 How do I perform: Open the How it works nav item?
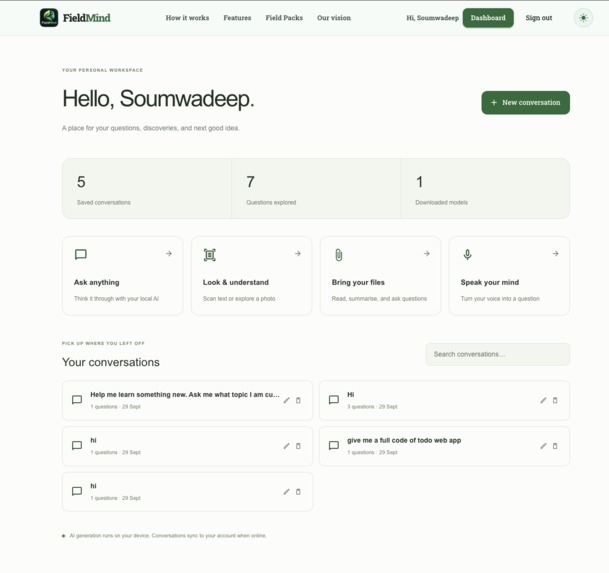[x=187, y=18]
